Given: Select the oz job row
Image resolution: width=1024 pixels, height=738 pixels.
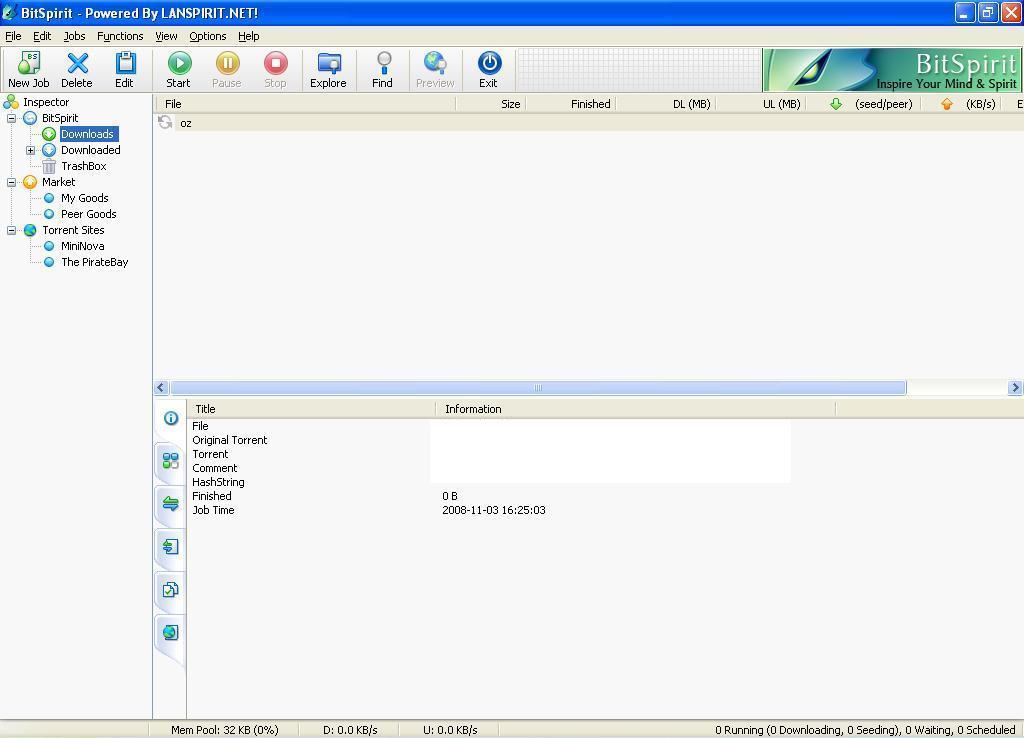Looking at the screenshot, I should pyautogui.click(x=589, y=123).
